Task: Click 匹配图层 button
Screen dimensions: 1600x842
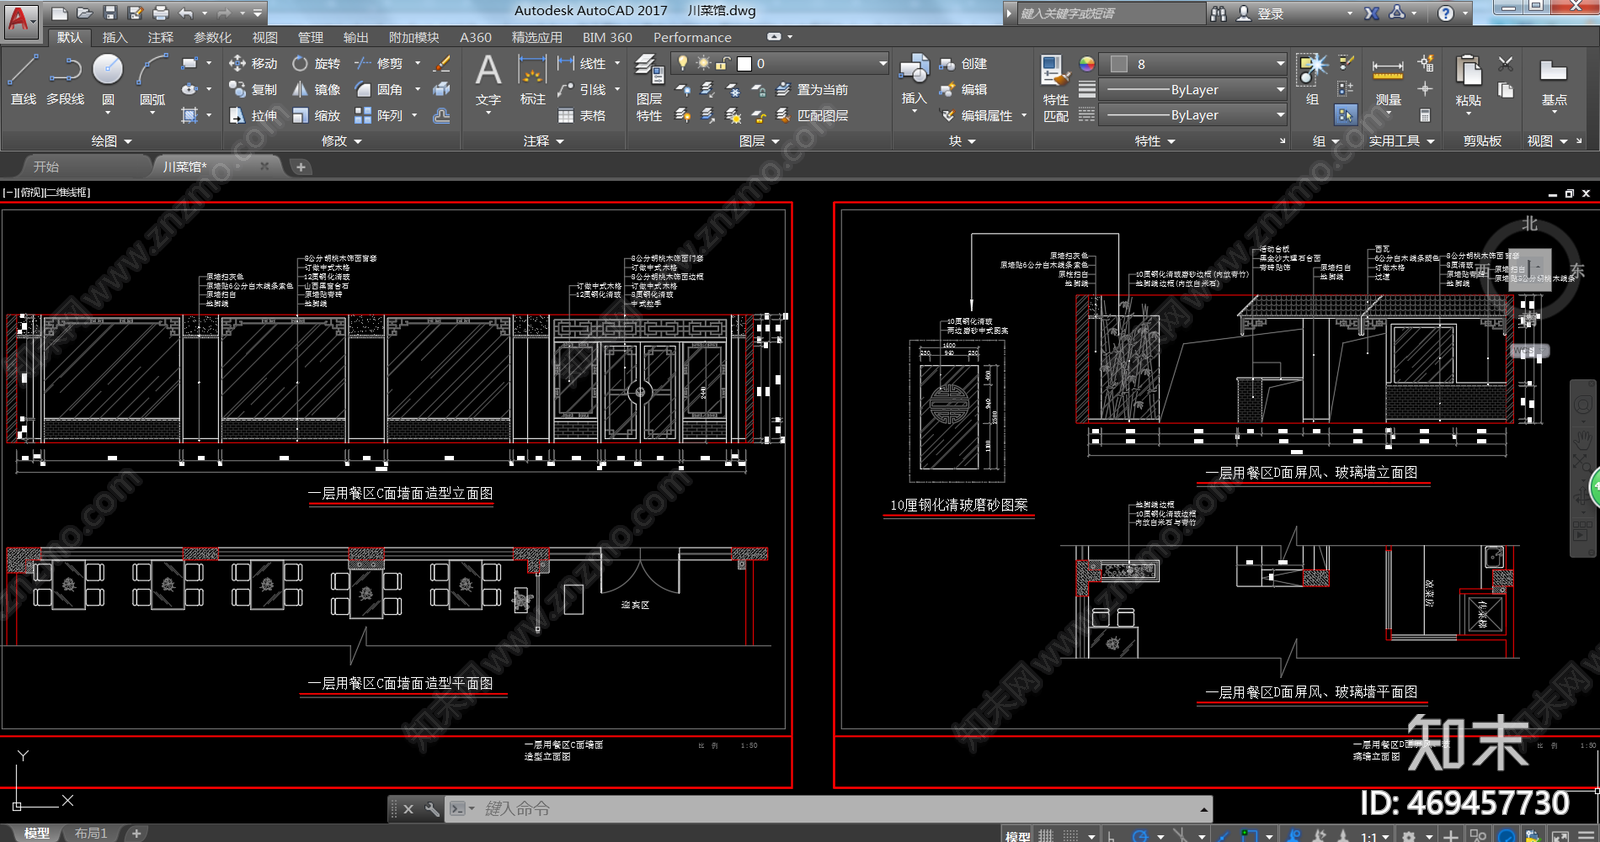Action: (x=813, y=115)
